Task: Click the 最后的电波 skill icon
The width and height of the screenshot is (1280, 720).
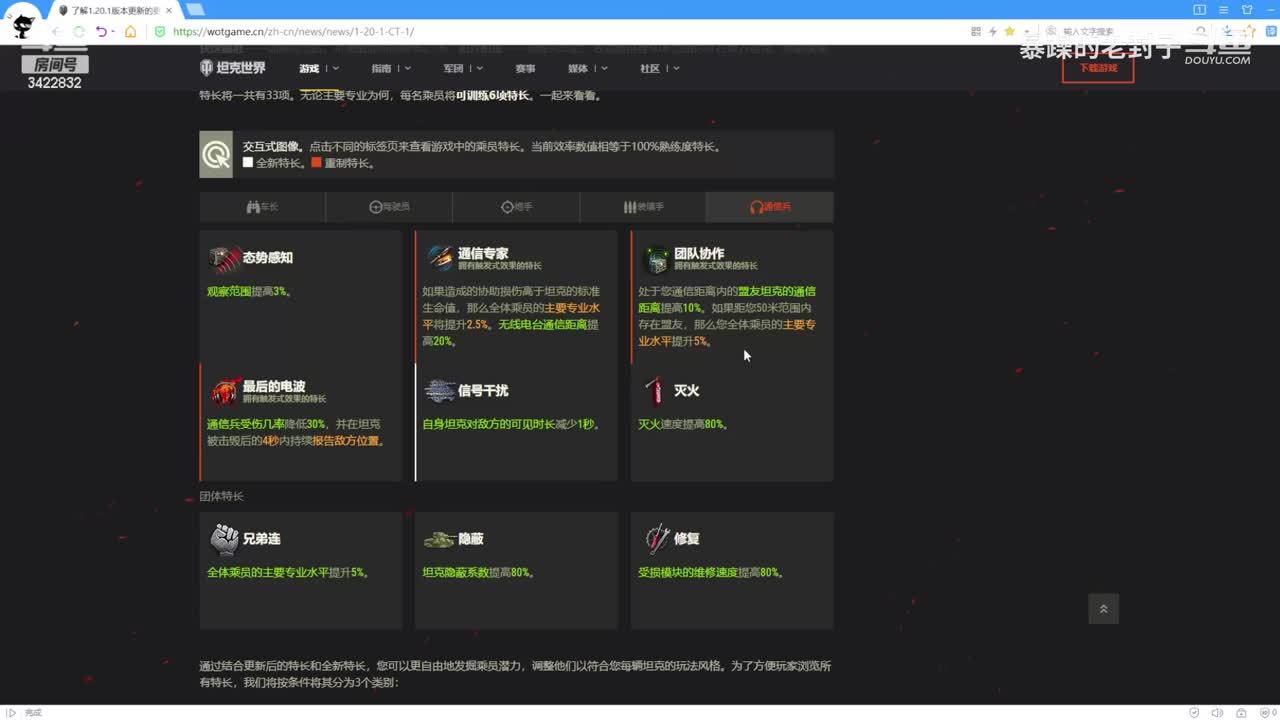Action: point(224,391)
